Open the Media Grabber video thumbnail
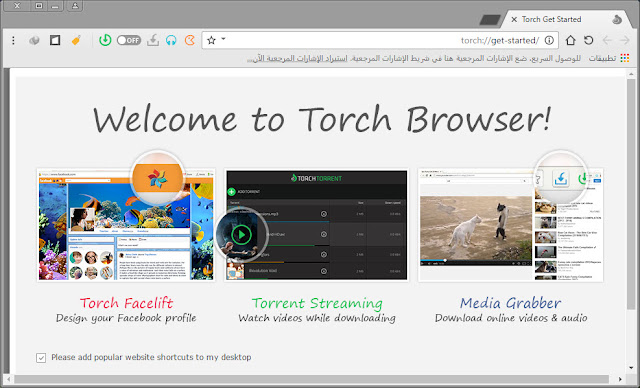 coord(511,225)
